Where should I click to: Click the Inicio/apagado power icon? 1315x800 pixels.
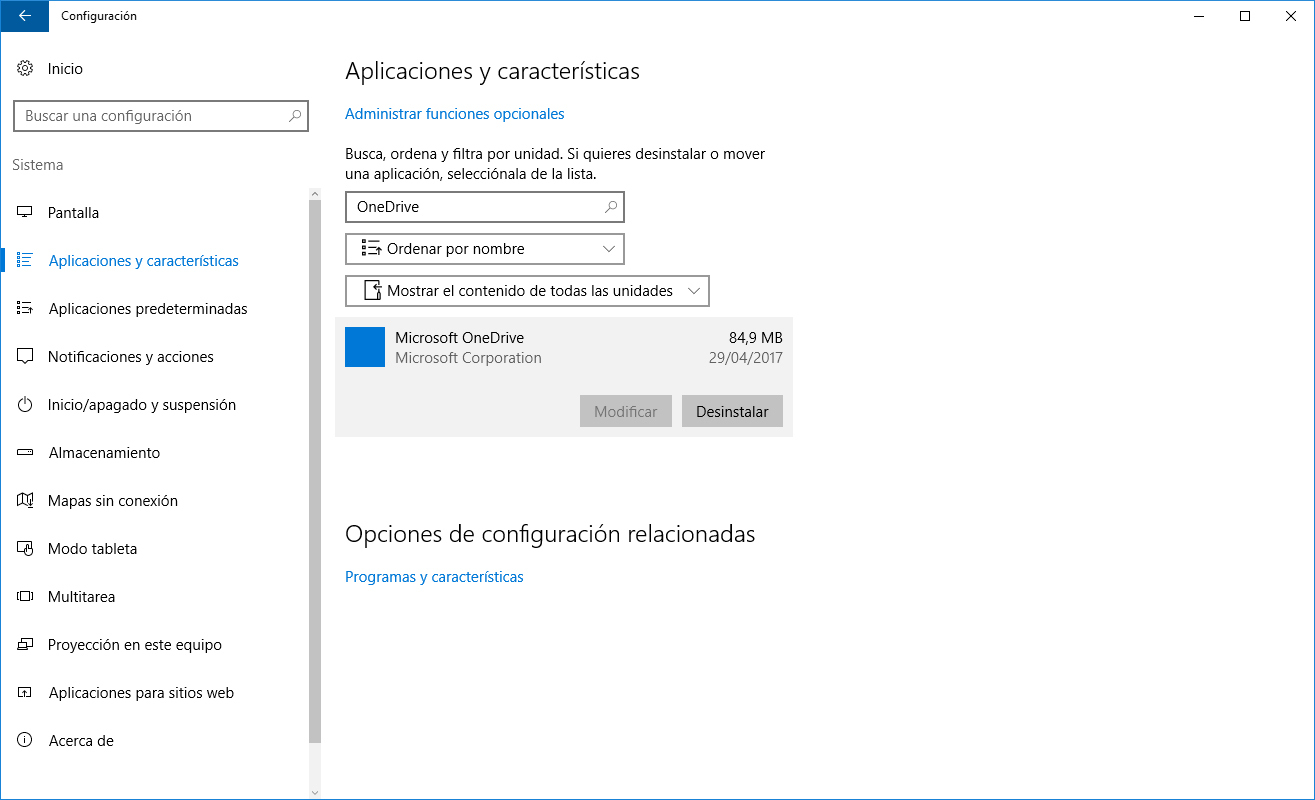coord(25,405)
